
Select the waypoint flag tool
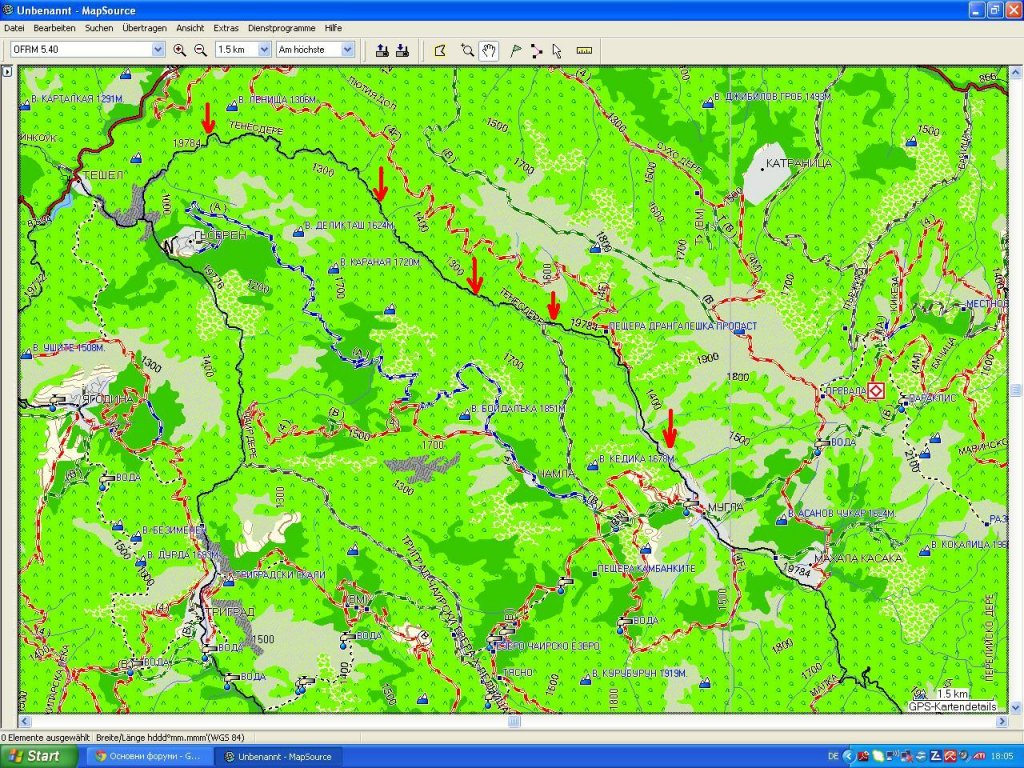tap(516, 49)
